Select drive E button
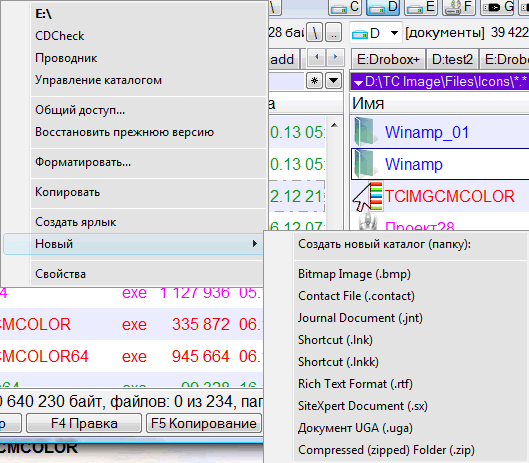Screen dimensions: 529x463 click(x=420, y=7)
